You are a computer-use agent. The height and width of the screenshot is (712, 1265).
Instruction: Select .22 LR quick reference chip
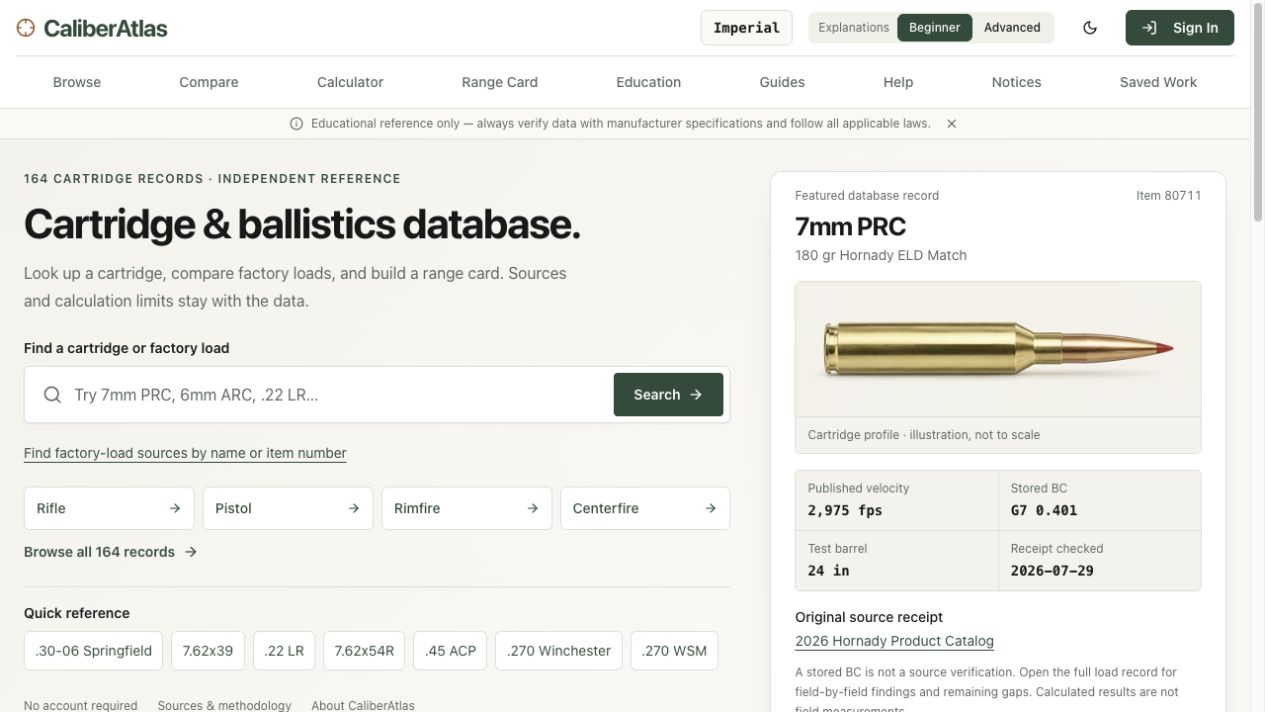click(284, 651)
